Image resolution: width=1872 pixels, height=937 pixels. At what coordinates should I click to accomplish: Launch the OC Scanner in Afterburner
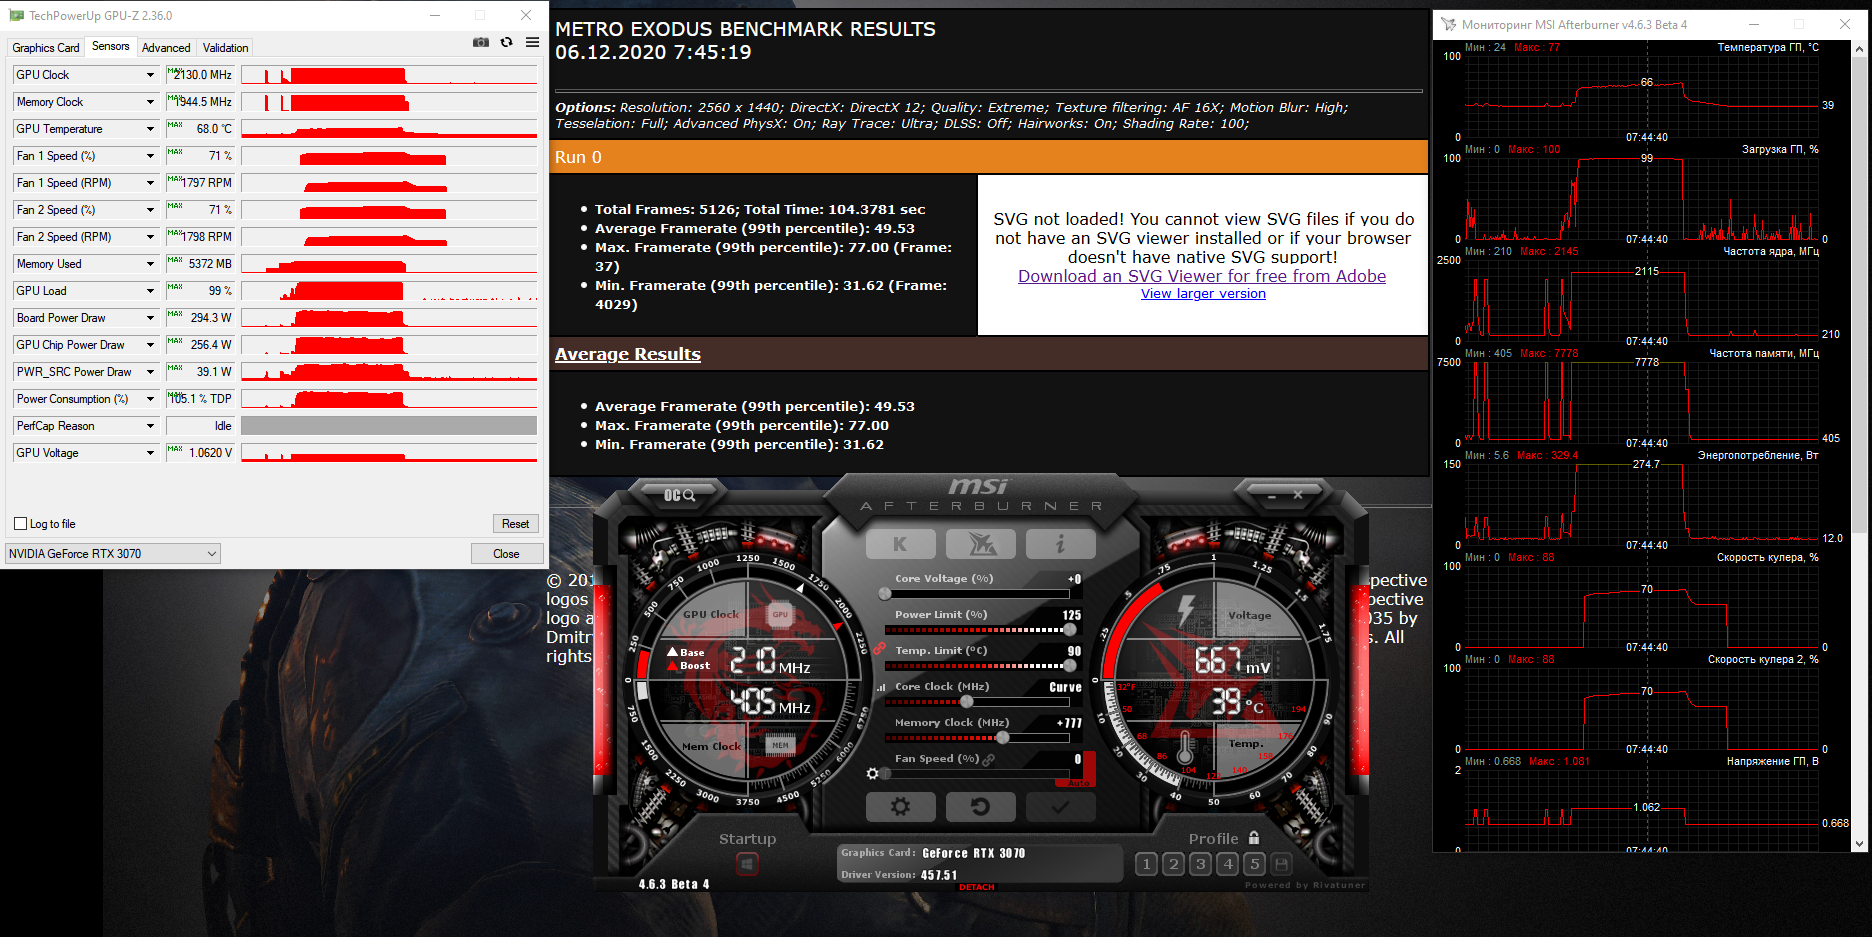pos(679,495)
